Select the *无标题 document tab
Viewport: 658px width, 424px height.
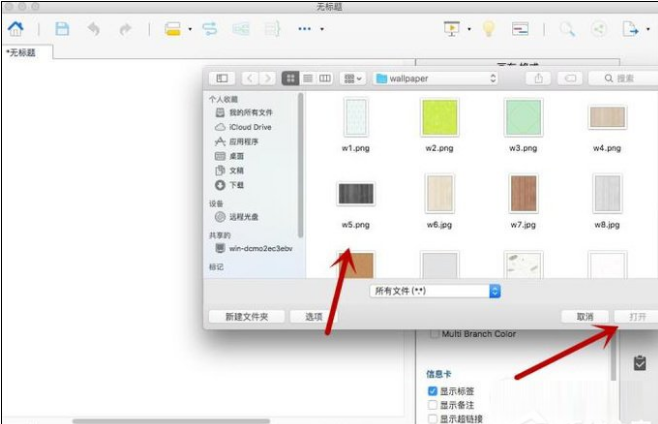pyautogui.click(x=27, y=52)
